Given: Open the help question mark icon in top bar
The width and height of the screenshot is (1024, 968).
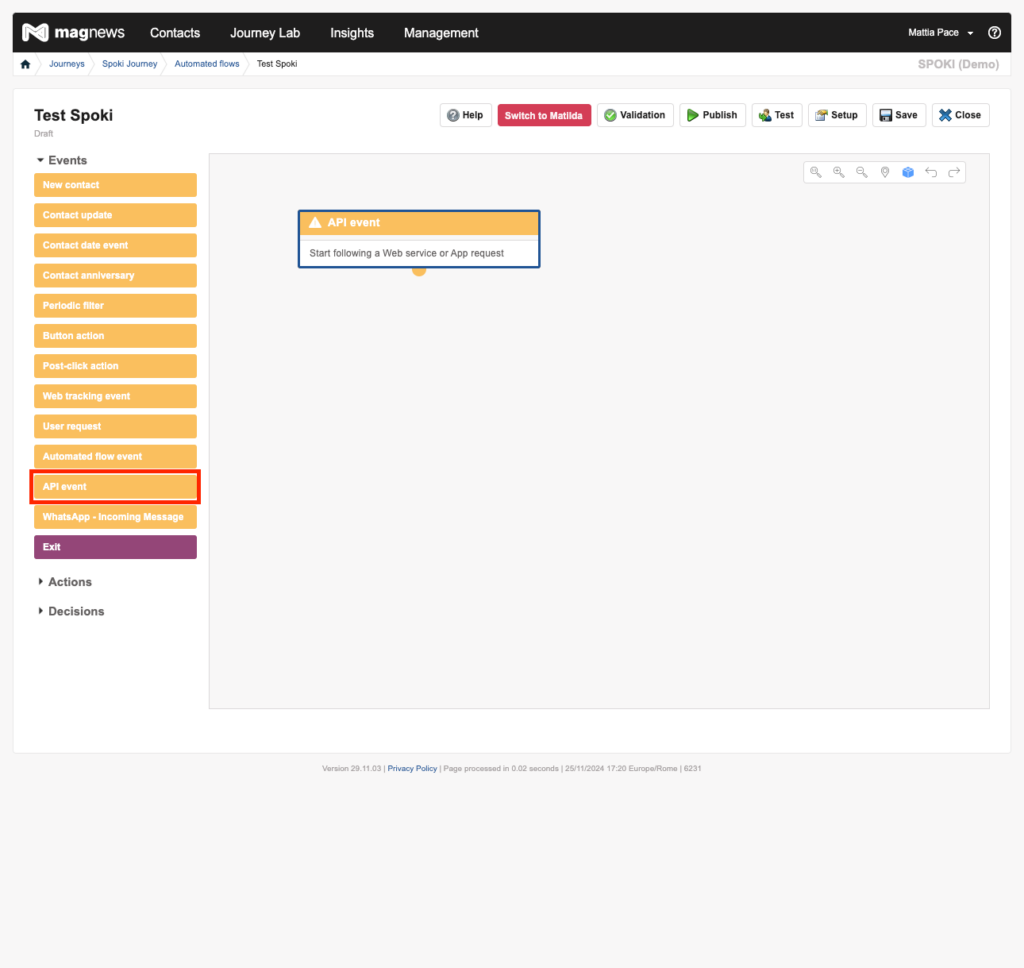Looking at the screenshot, I should coord(994,33).
